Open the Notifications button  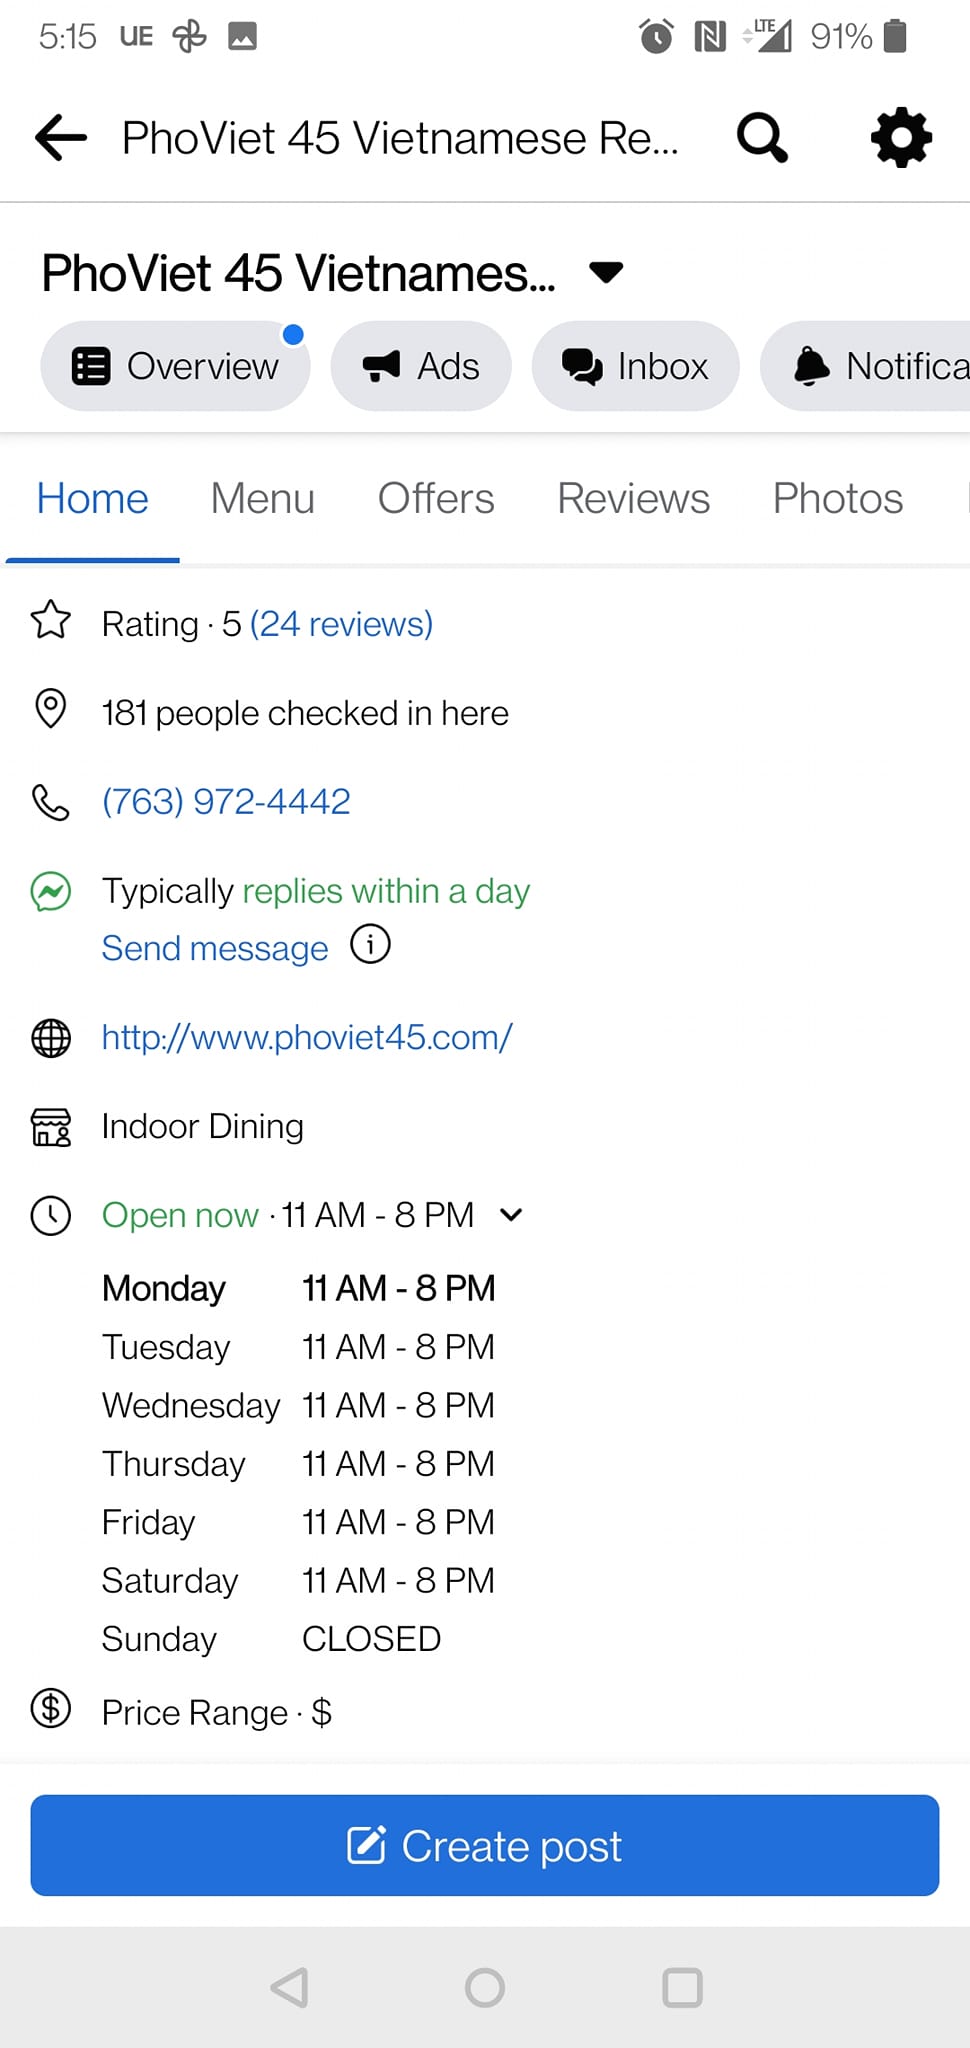click(867, 366)
